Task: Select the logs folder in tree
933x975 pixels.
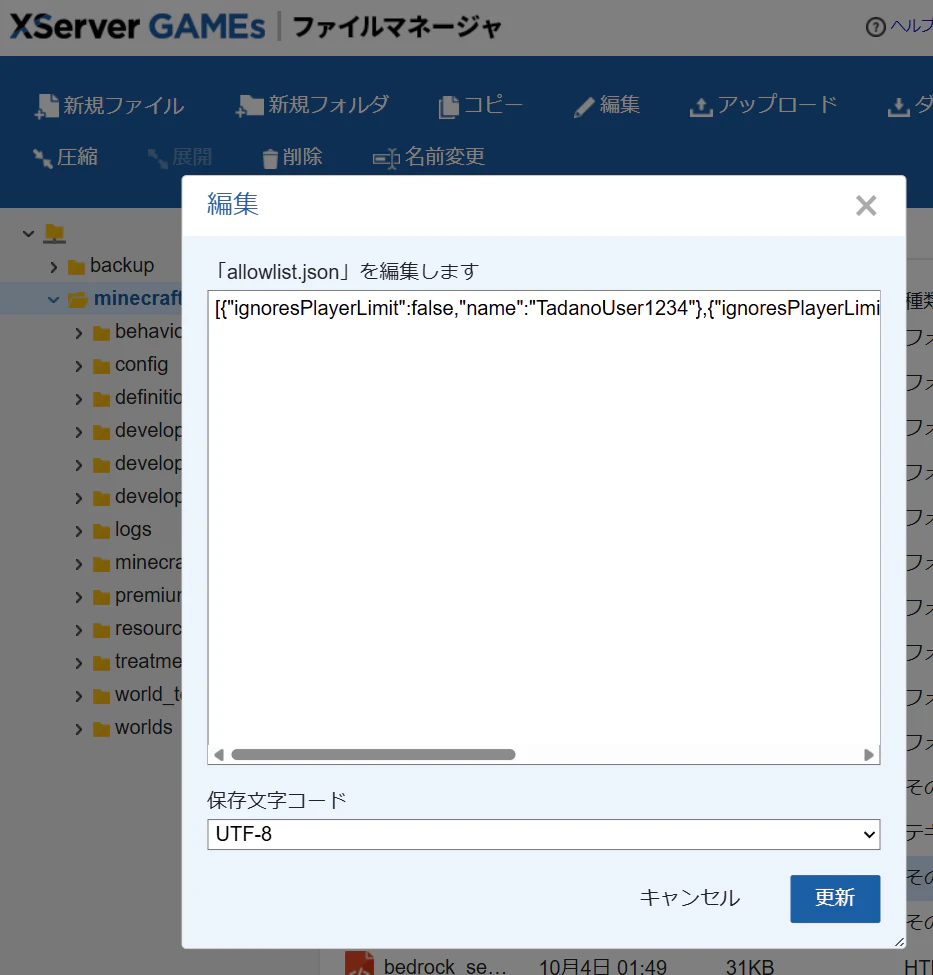Action: point(133,529)
